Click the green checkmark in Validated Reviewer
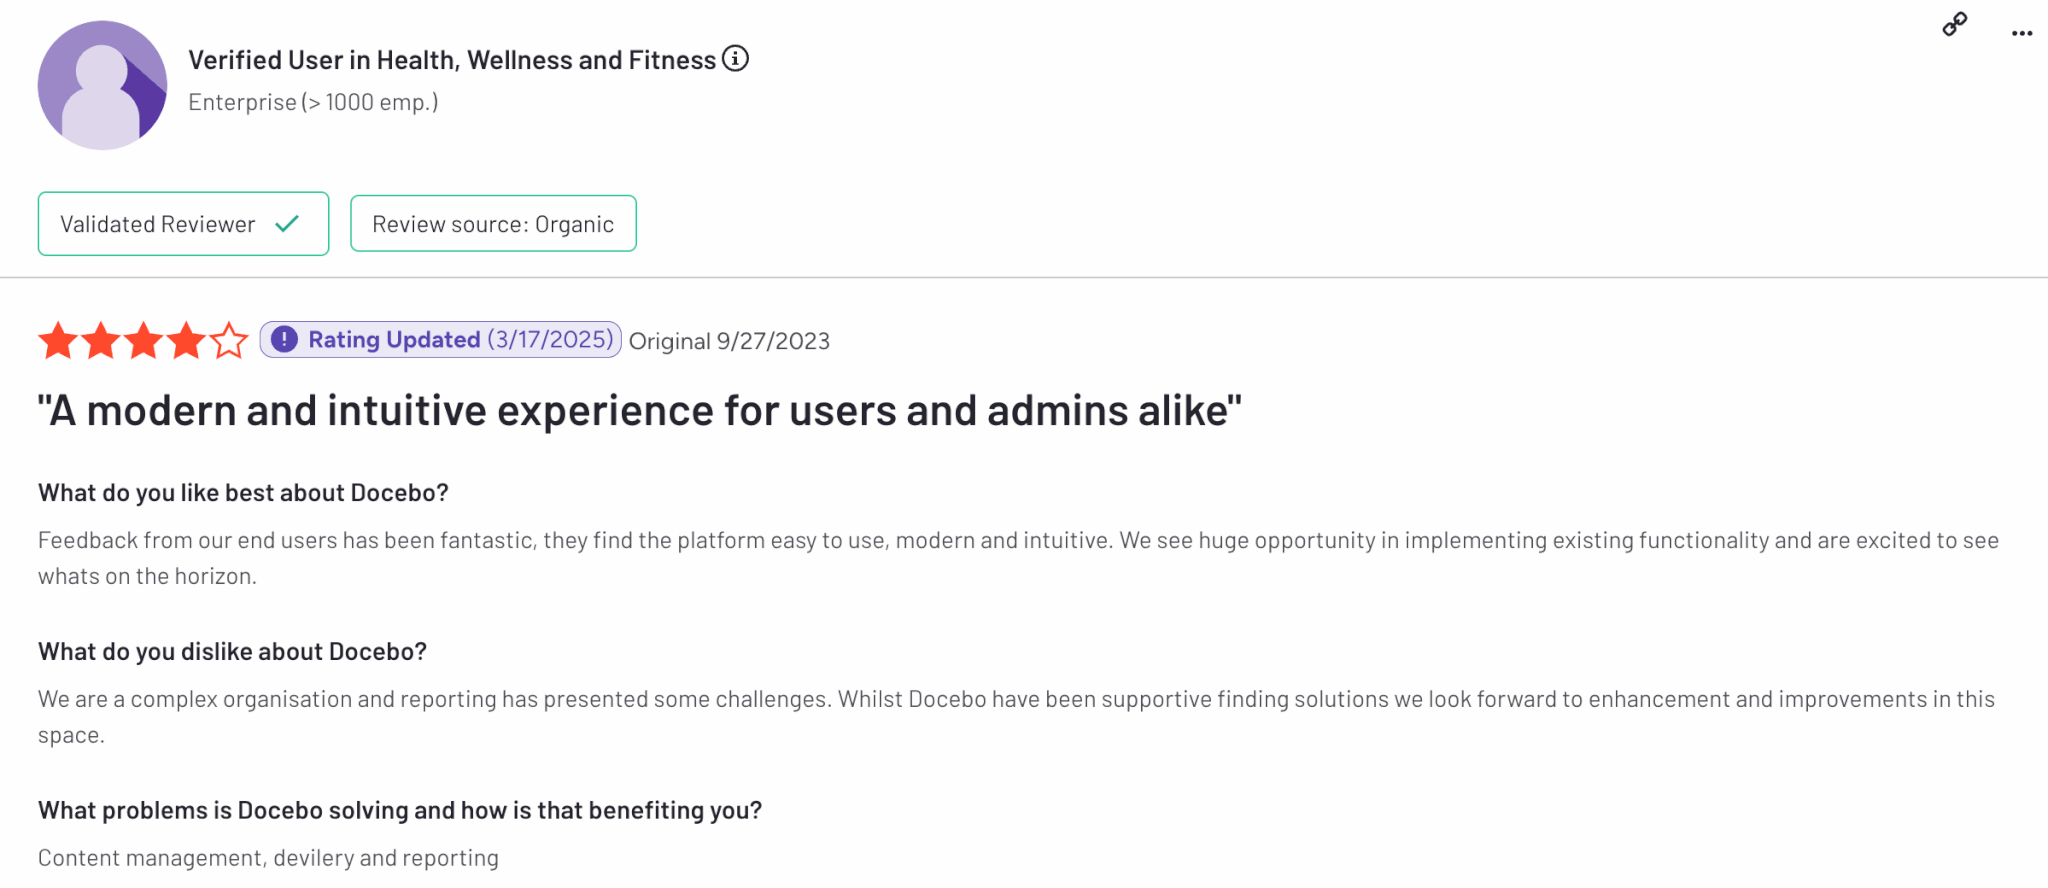Viewport: 2048px width, 888px height. [x=287, y=224]
